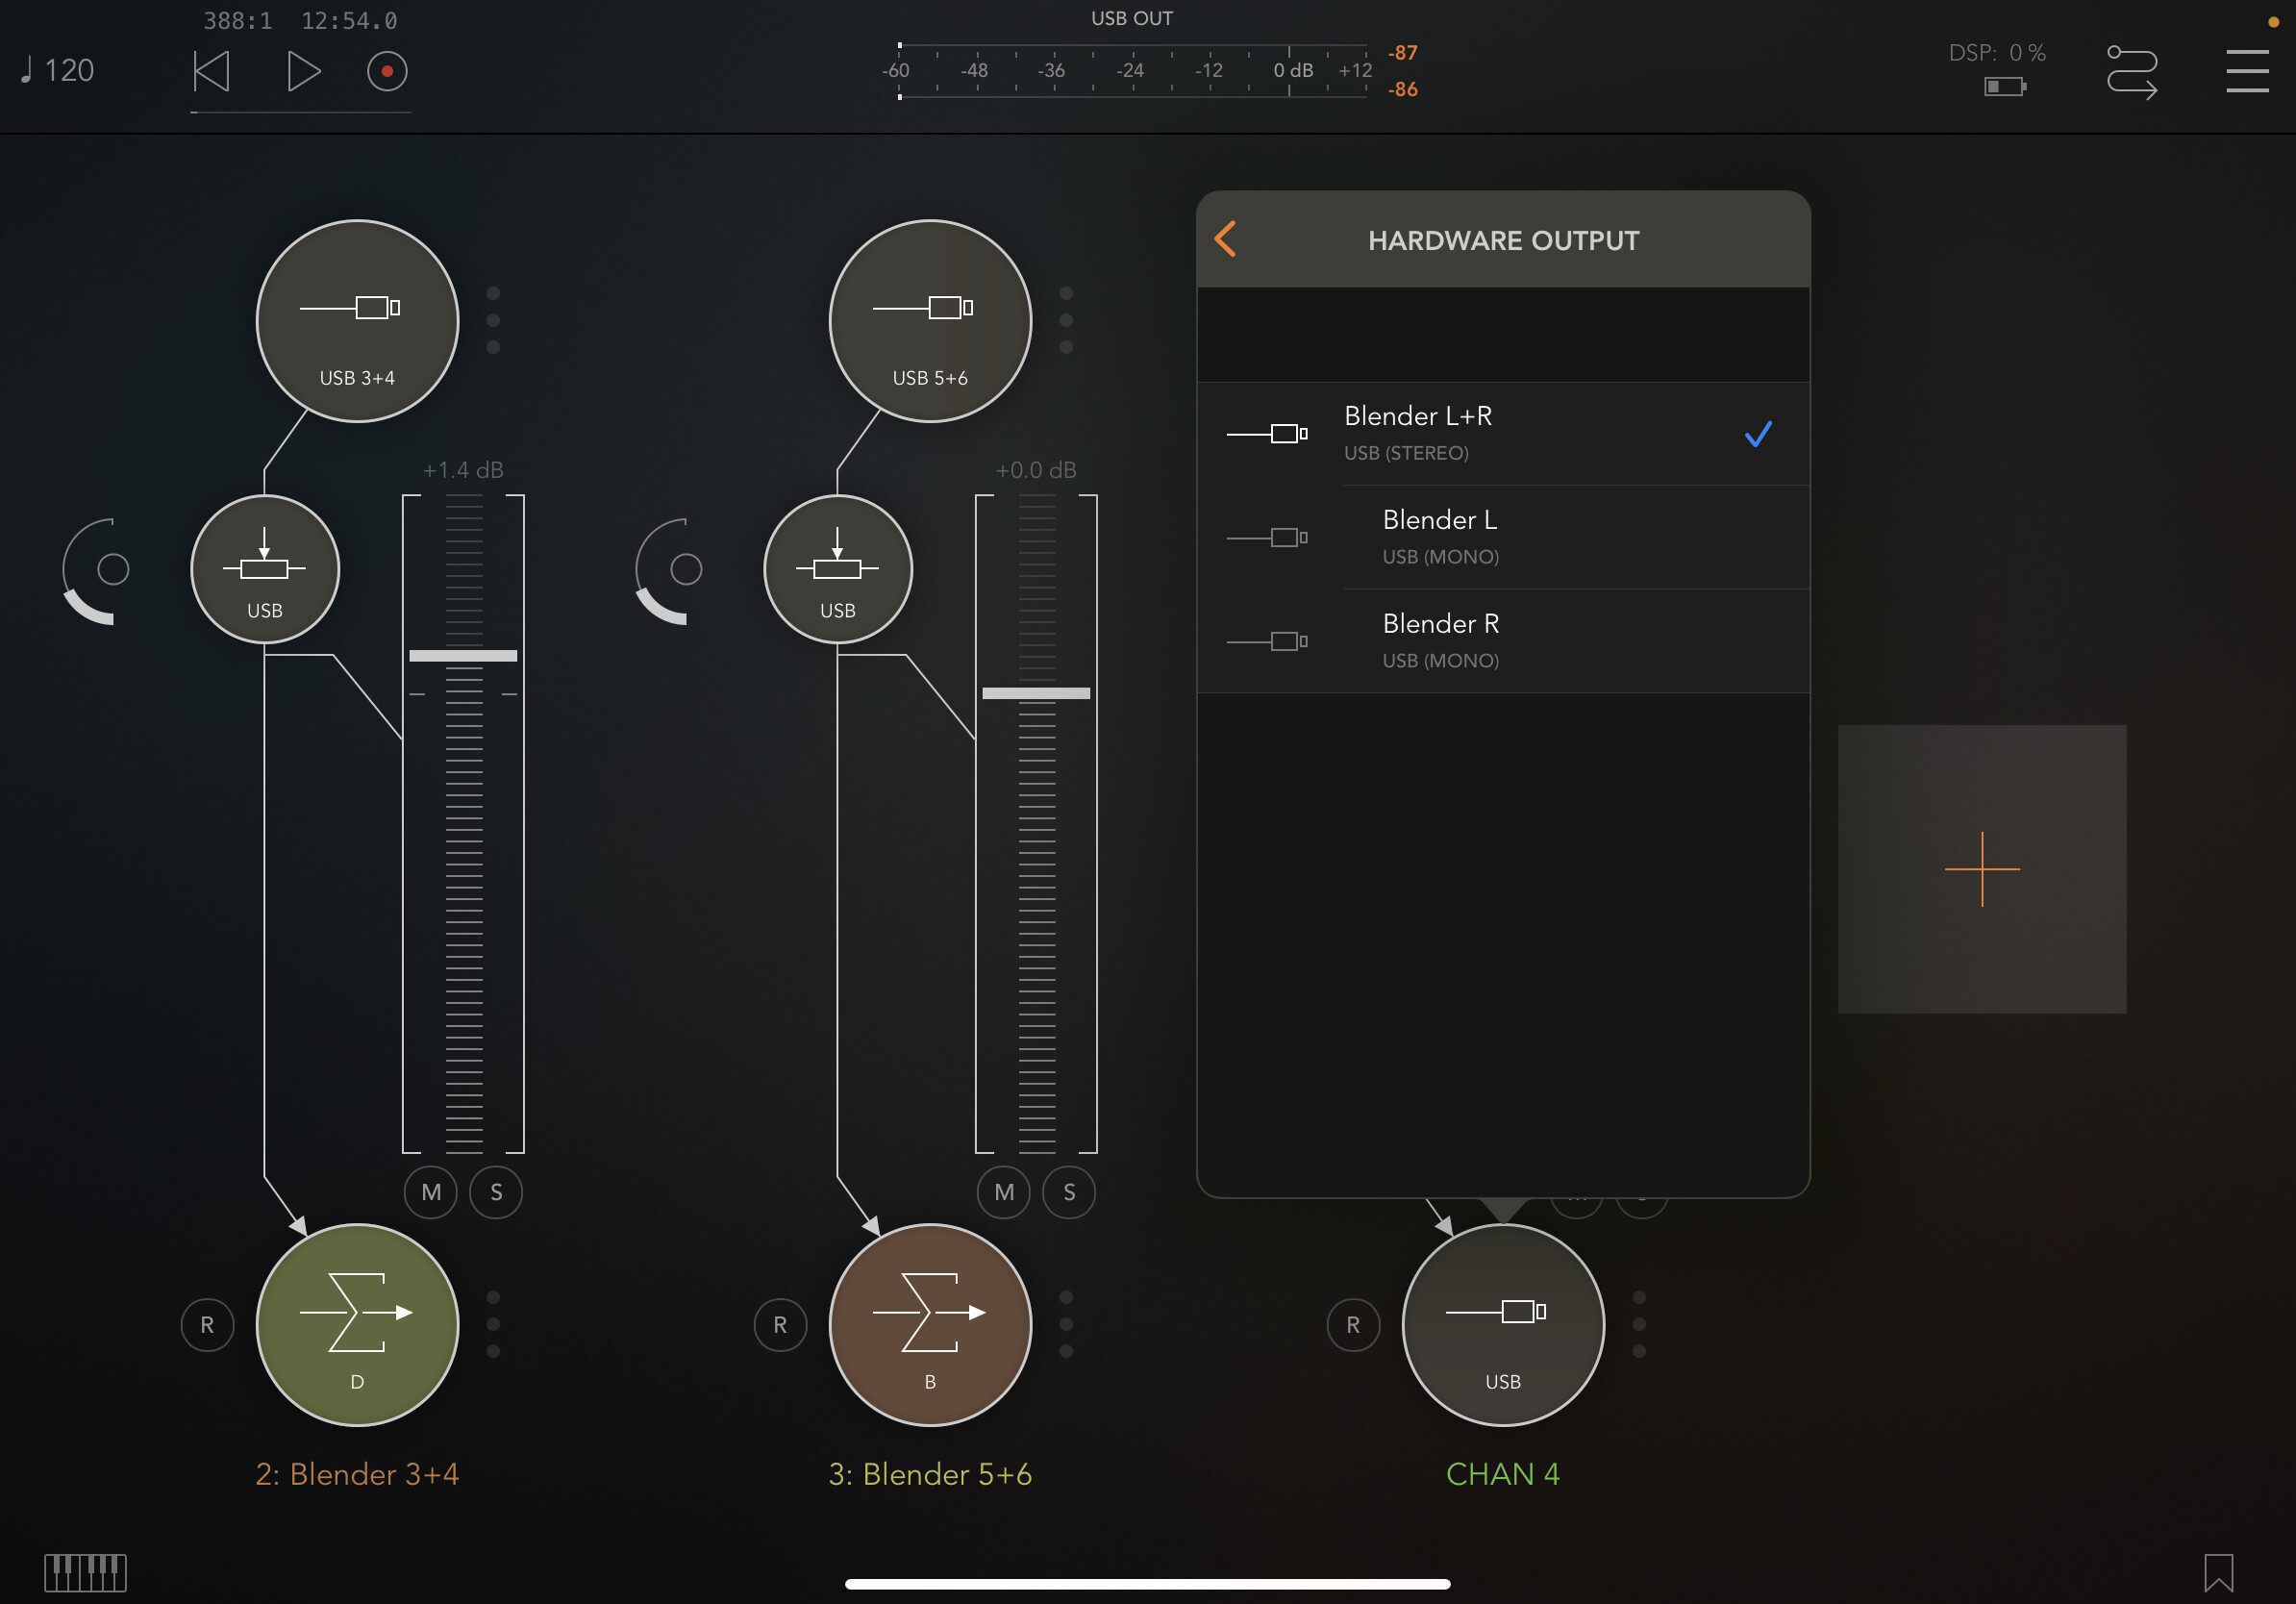Open the bookmark icon at bottom right
The image size is (2296, 1604).
click(2218, 1572)
